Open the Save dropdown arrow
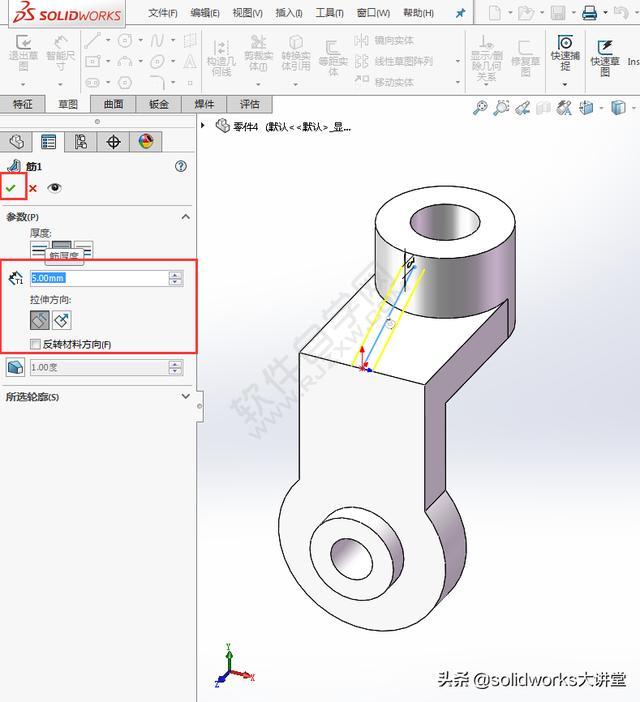The image size is (640, 702). coord(573,13)
